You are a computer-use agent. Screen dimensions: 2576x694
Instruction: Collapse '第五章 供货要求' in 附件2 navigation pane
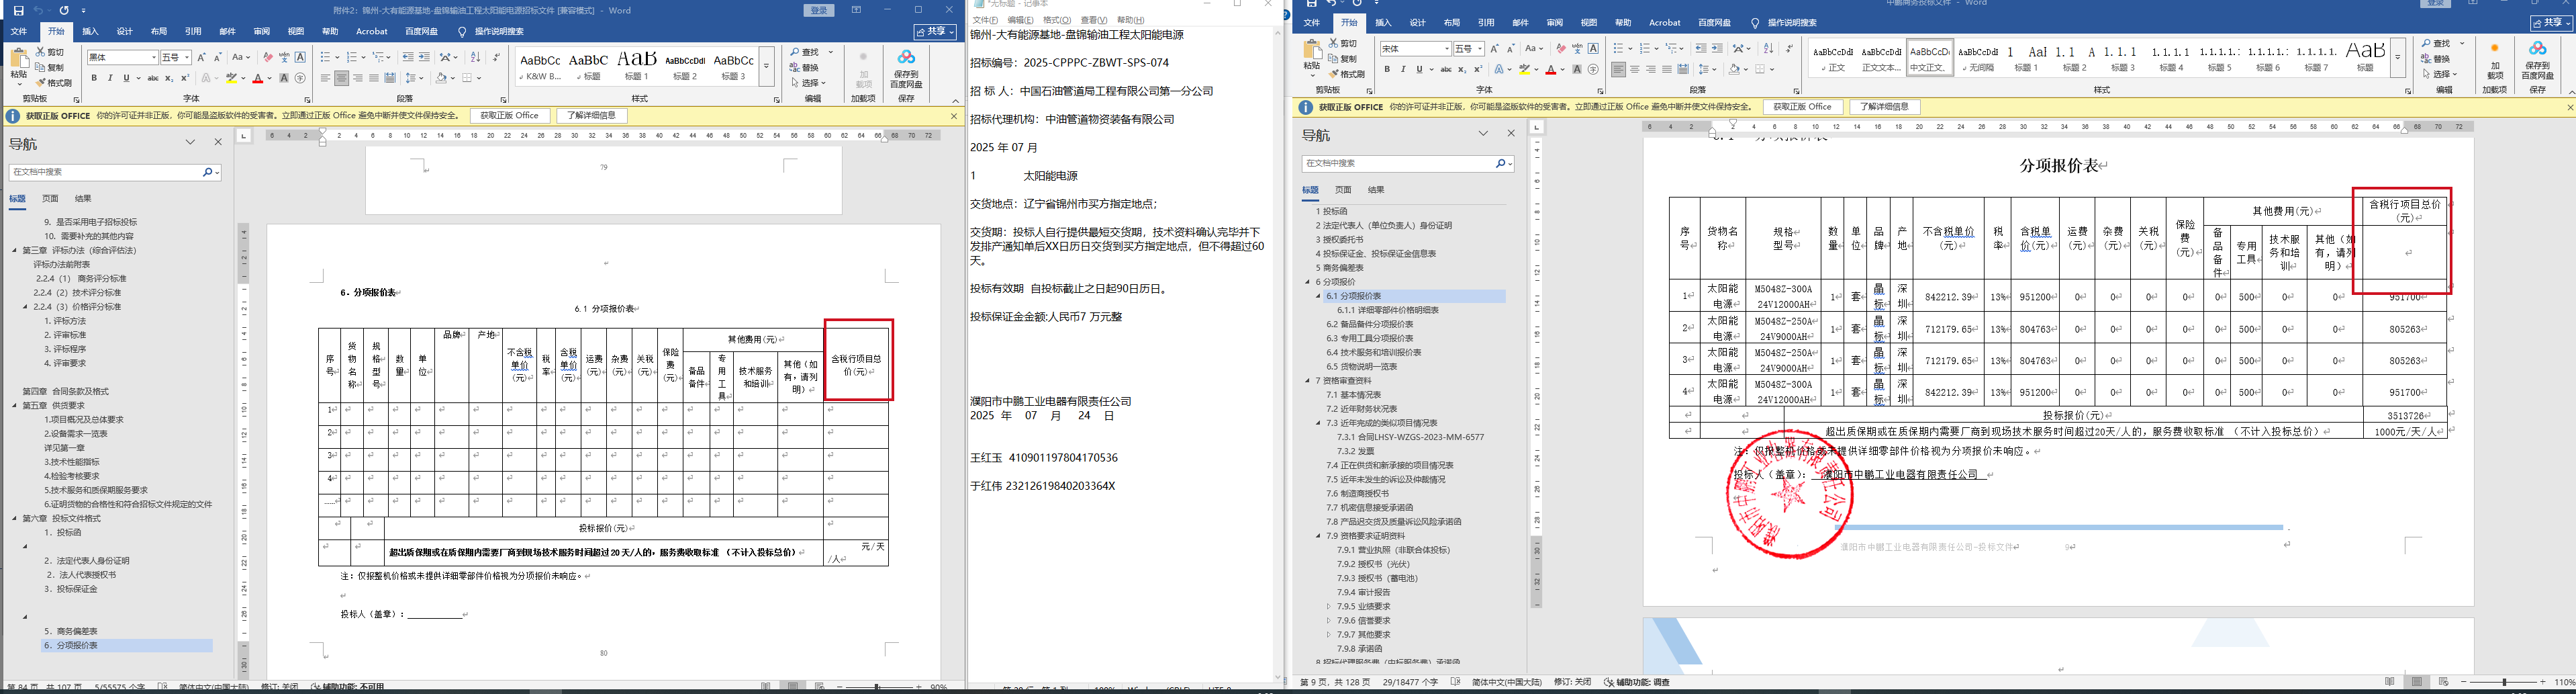point(14,406)
